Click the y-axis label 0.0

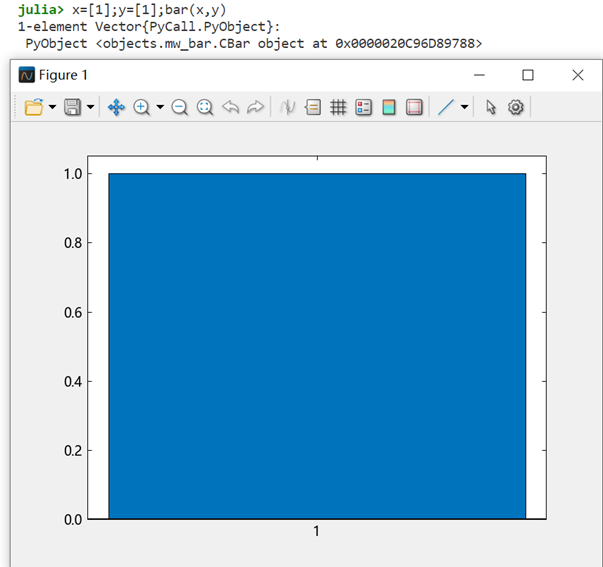click(73, 520)
